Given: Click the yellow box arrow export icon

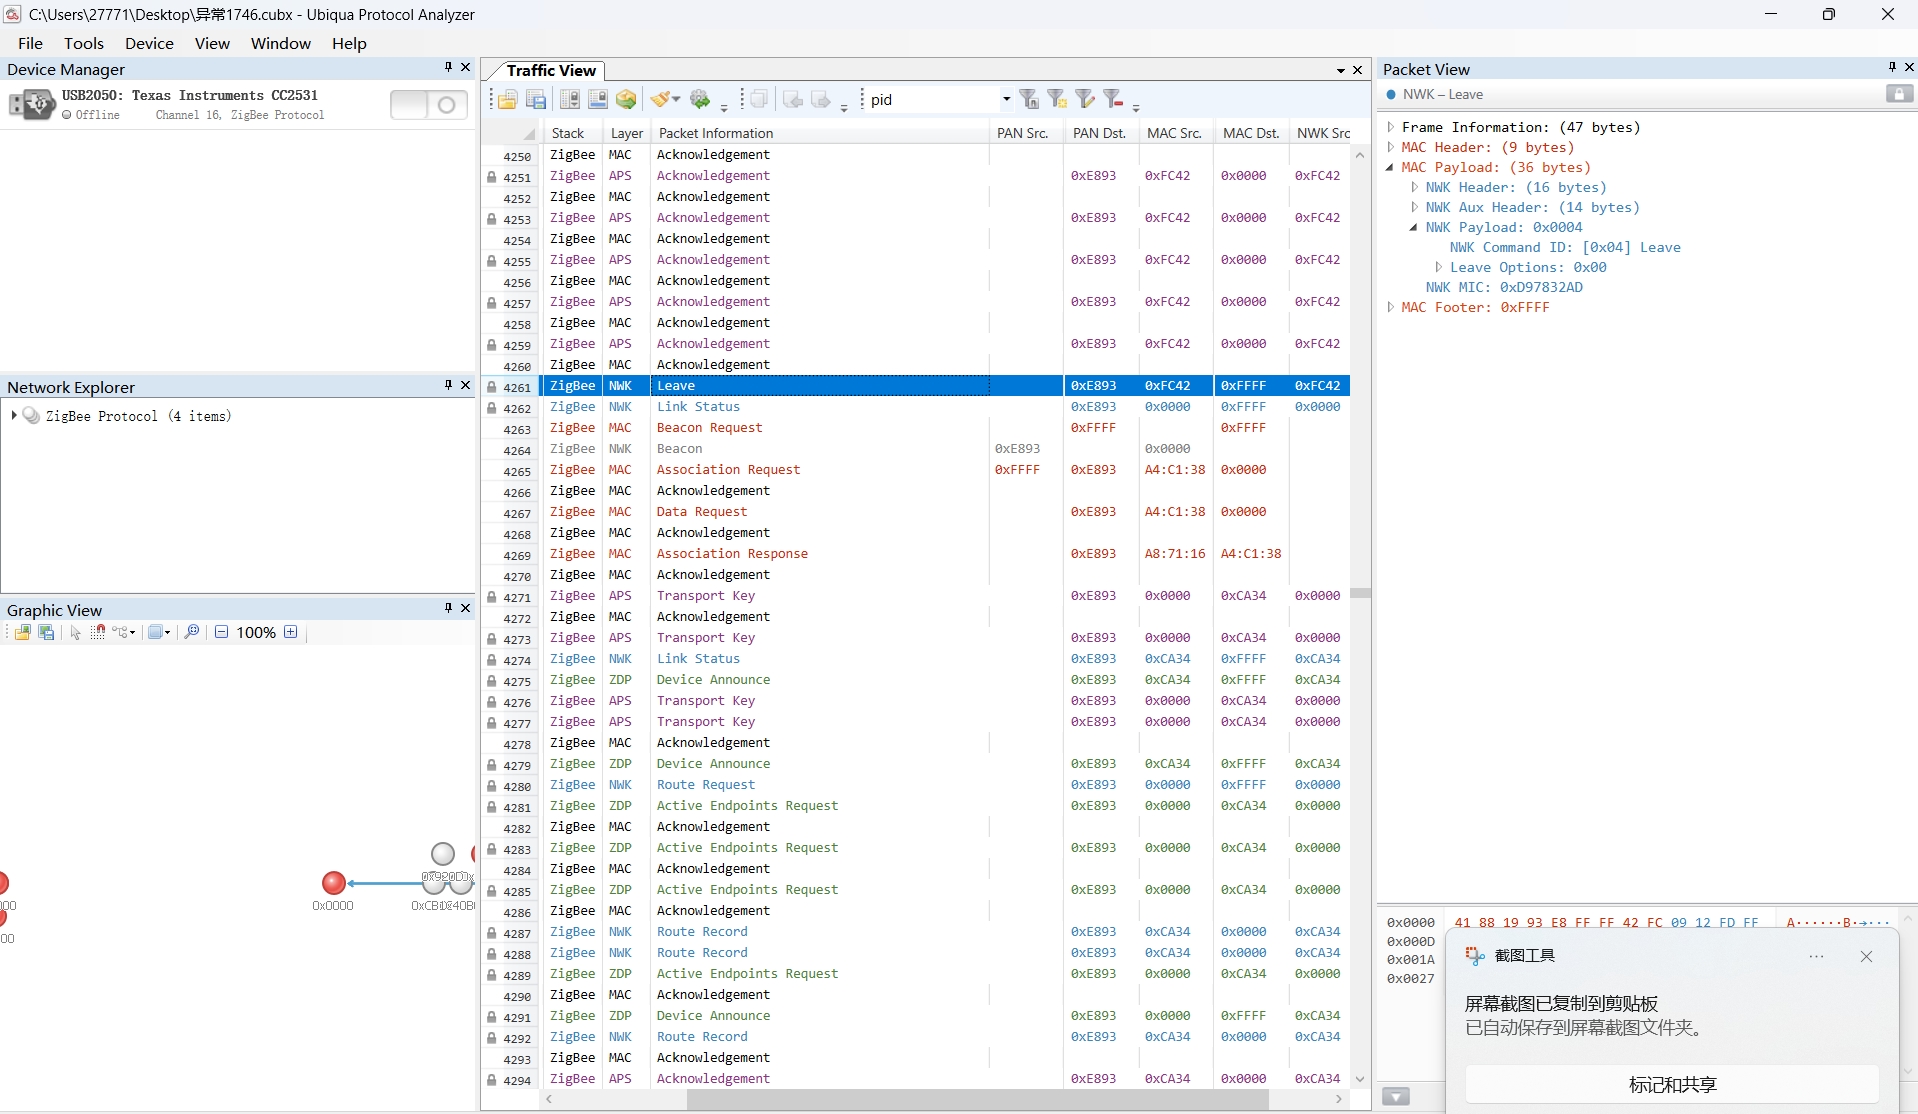Looking at the screenshot, I should (626, 100).
